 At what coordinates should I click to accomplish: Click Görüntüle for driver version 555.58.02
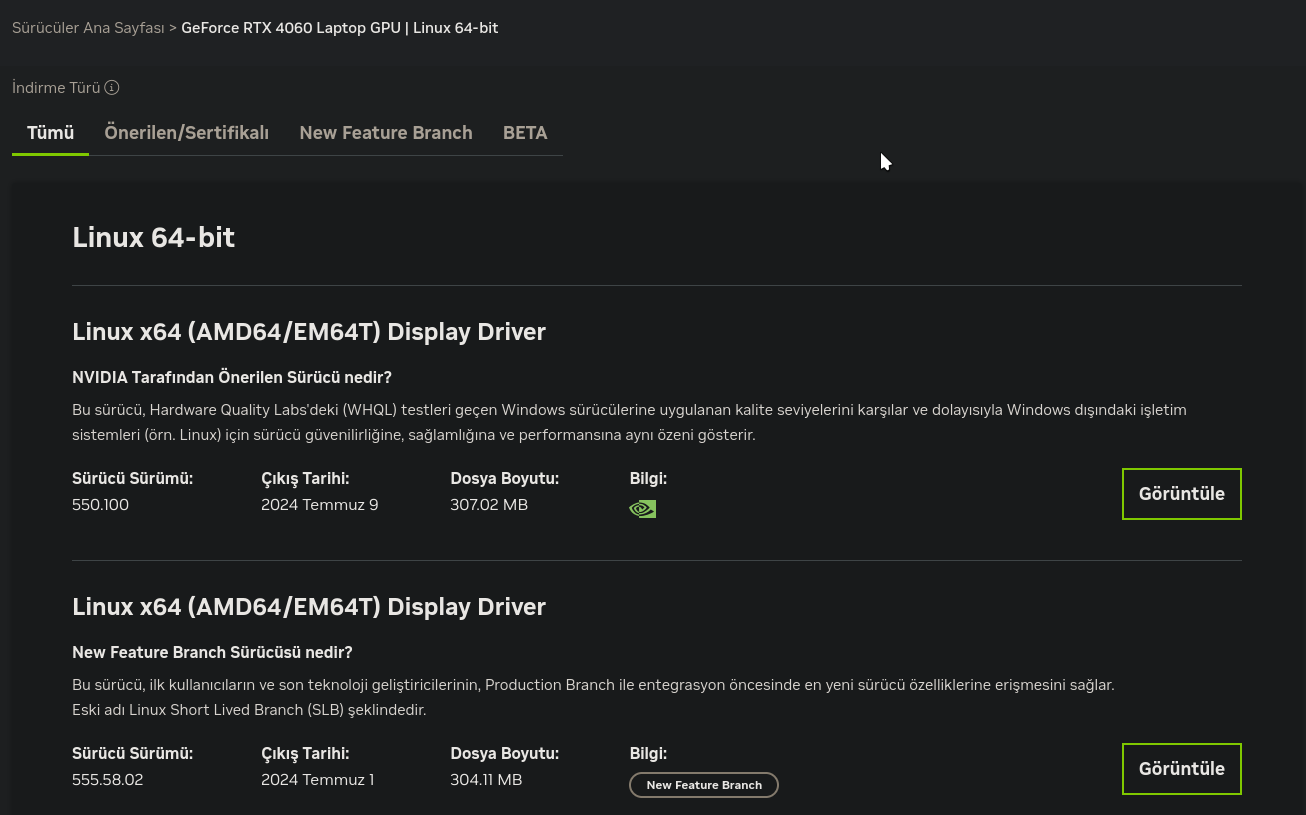pos(1181,769)
